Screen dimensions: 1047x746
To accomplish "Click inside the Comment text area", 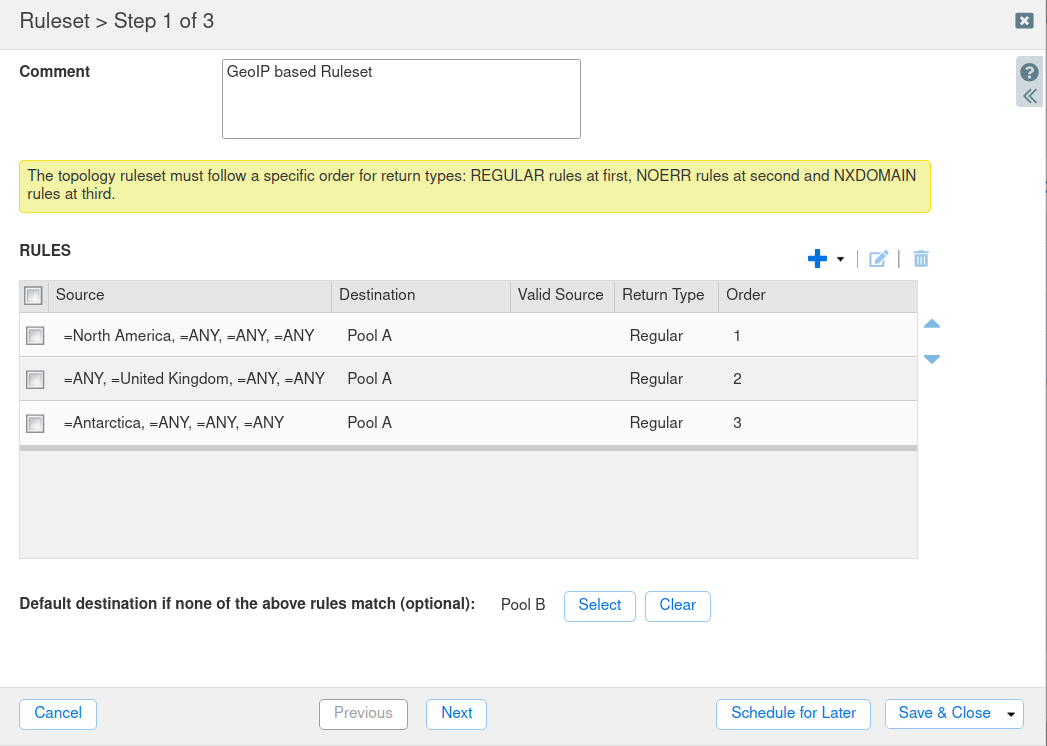I will 401,99.
